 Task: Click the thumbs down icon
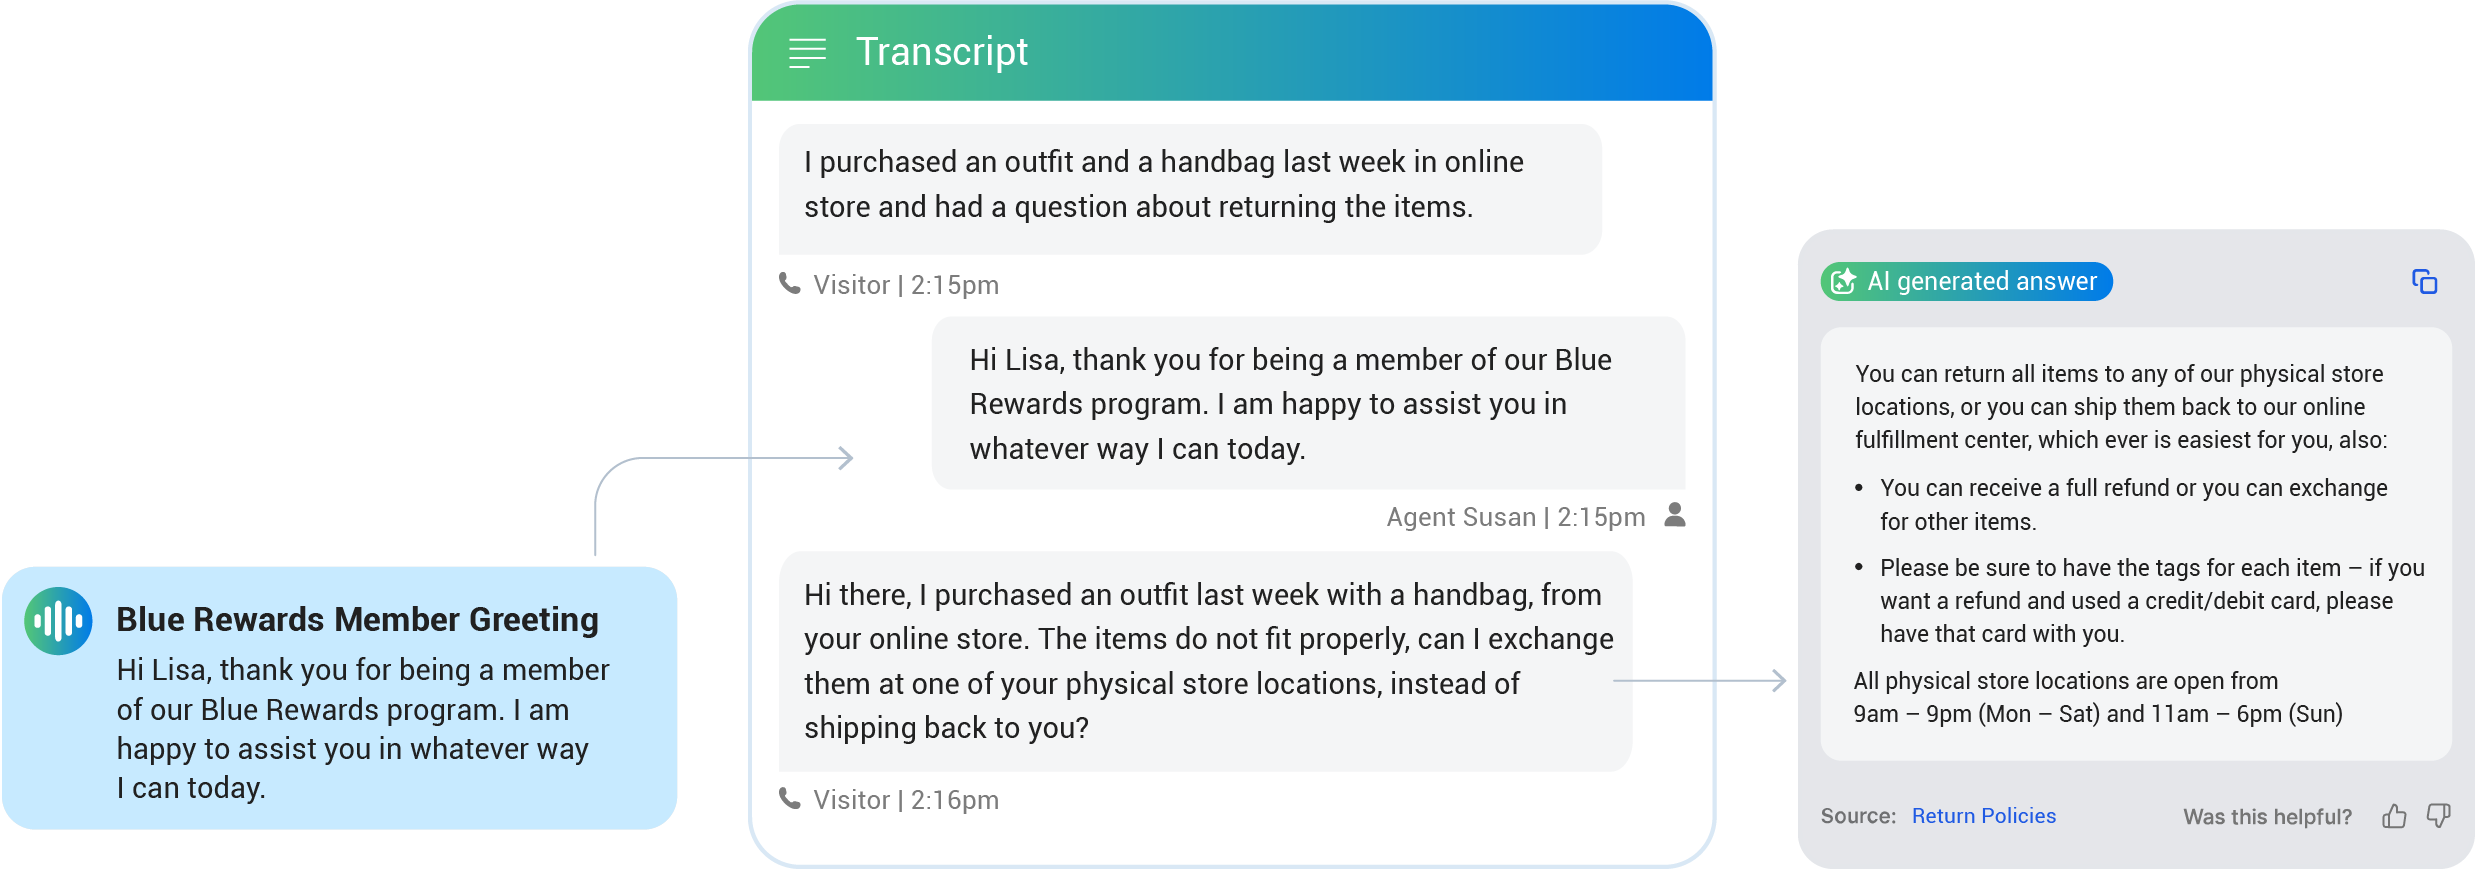tap(2439, 817)
